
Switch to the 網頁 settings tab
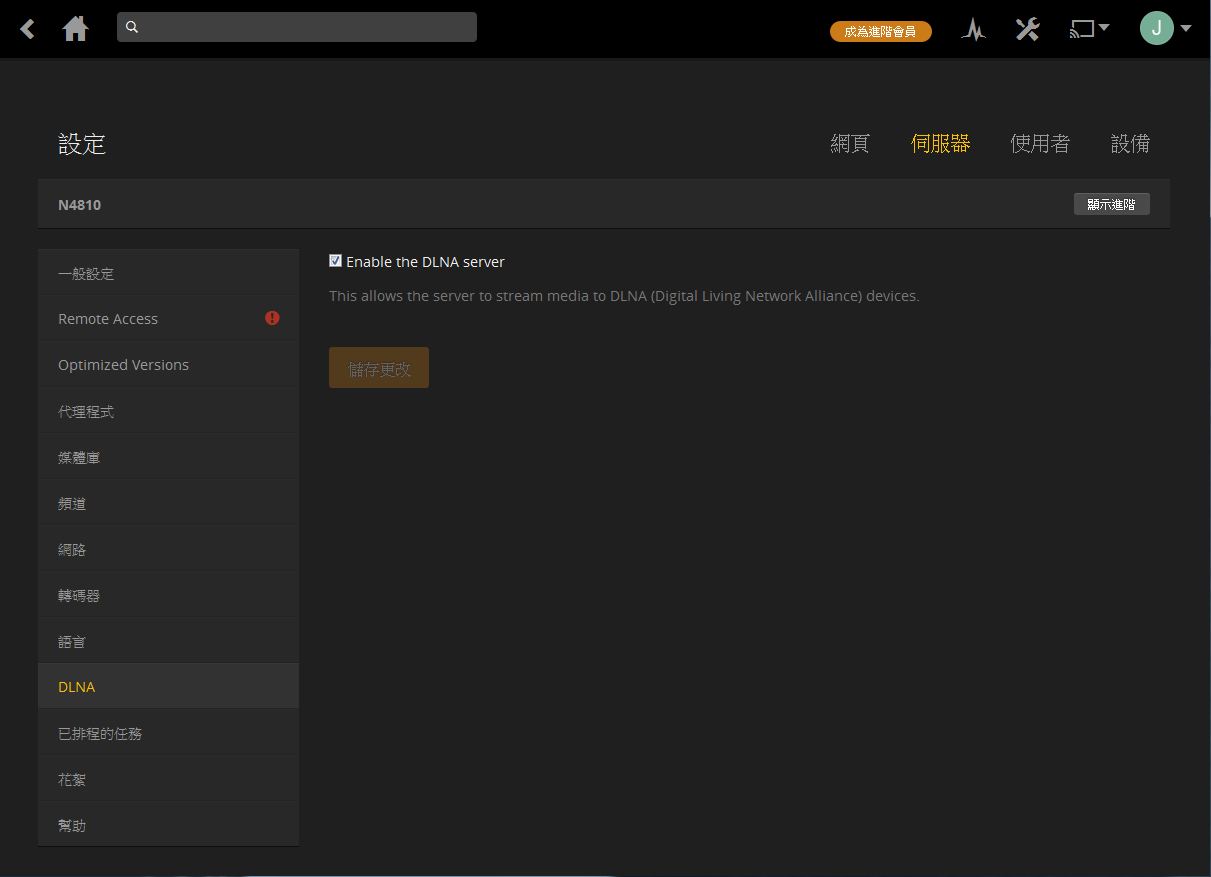click(x=850, y=144)
